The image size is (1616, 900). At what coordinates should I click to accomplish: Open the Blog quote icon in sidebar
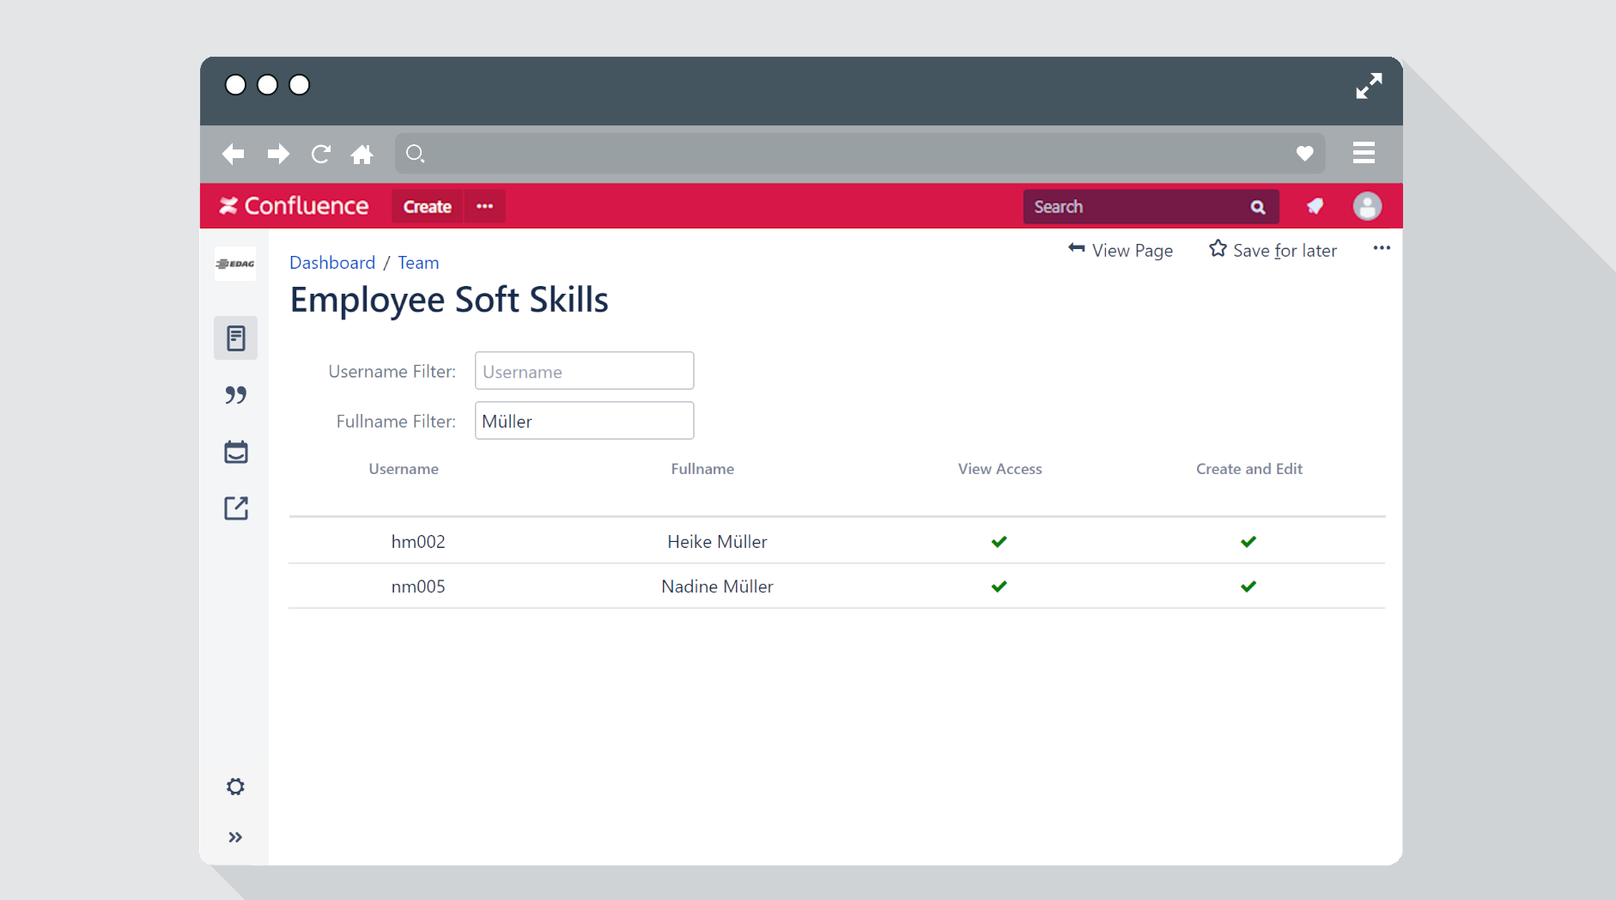click(x=236, y=395)
